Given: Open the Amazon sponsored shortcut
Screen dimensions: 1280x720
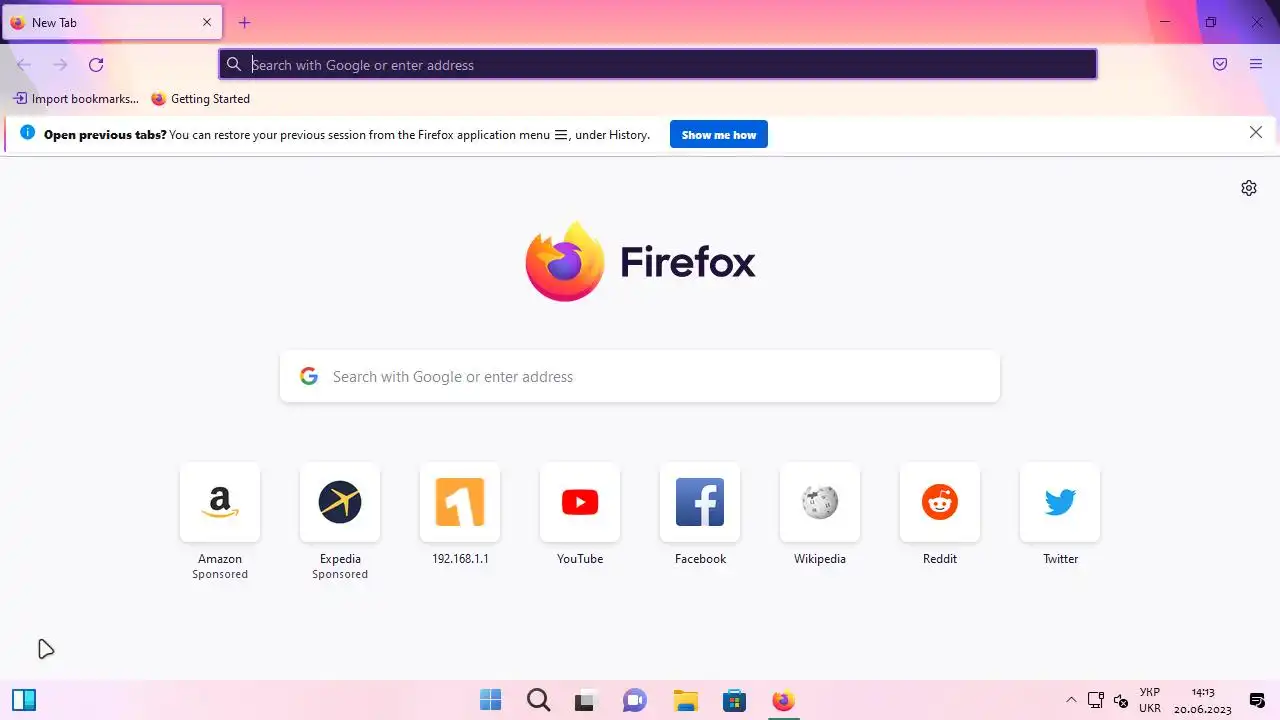Looking at the screenshot, I should (x=220, y=502).
